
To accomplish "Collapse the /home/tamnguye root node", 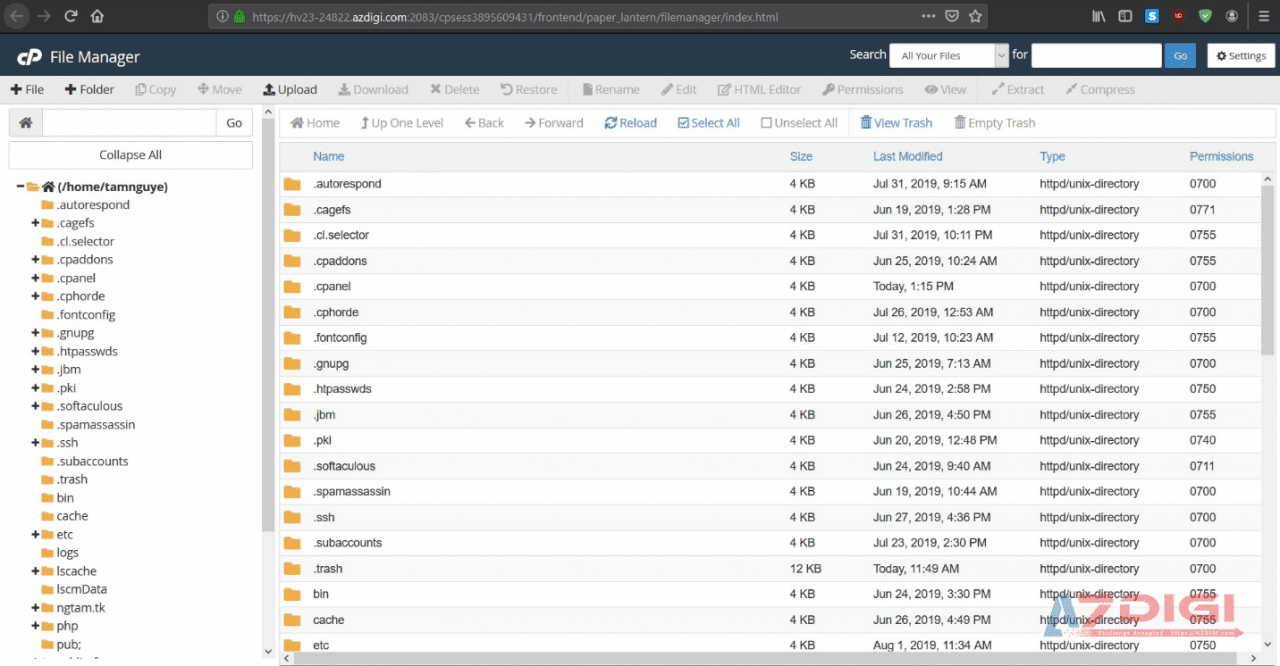I will pos(20,187).
